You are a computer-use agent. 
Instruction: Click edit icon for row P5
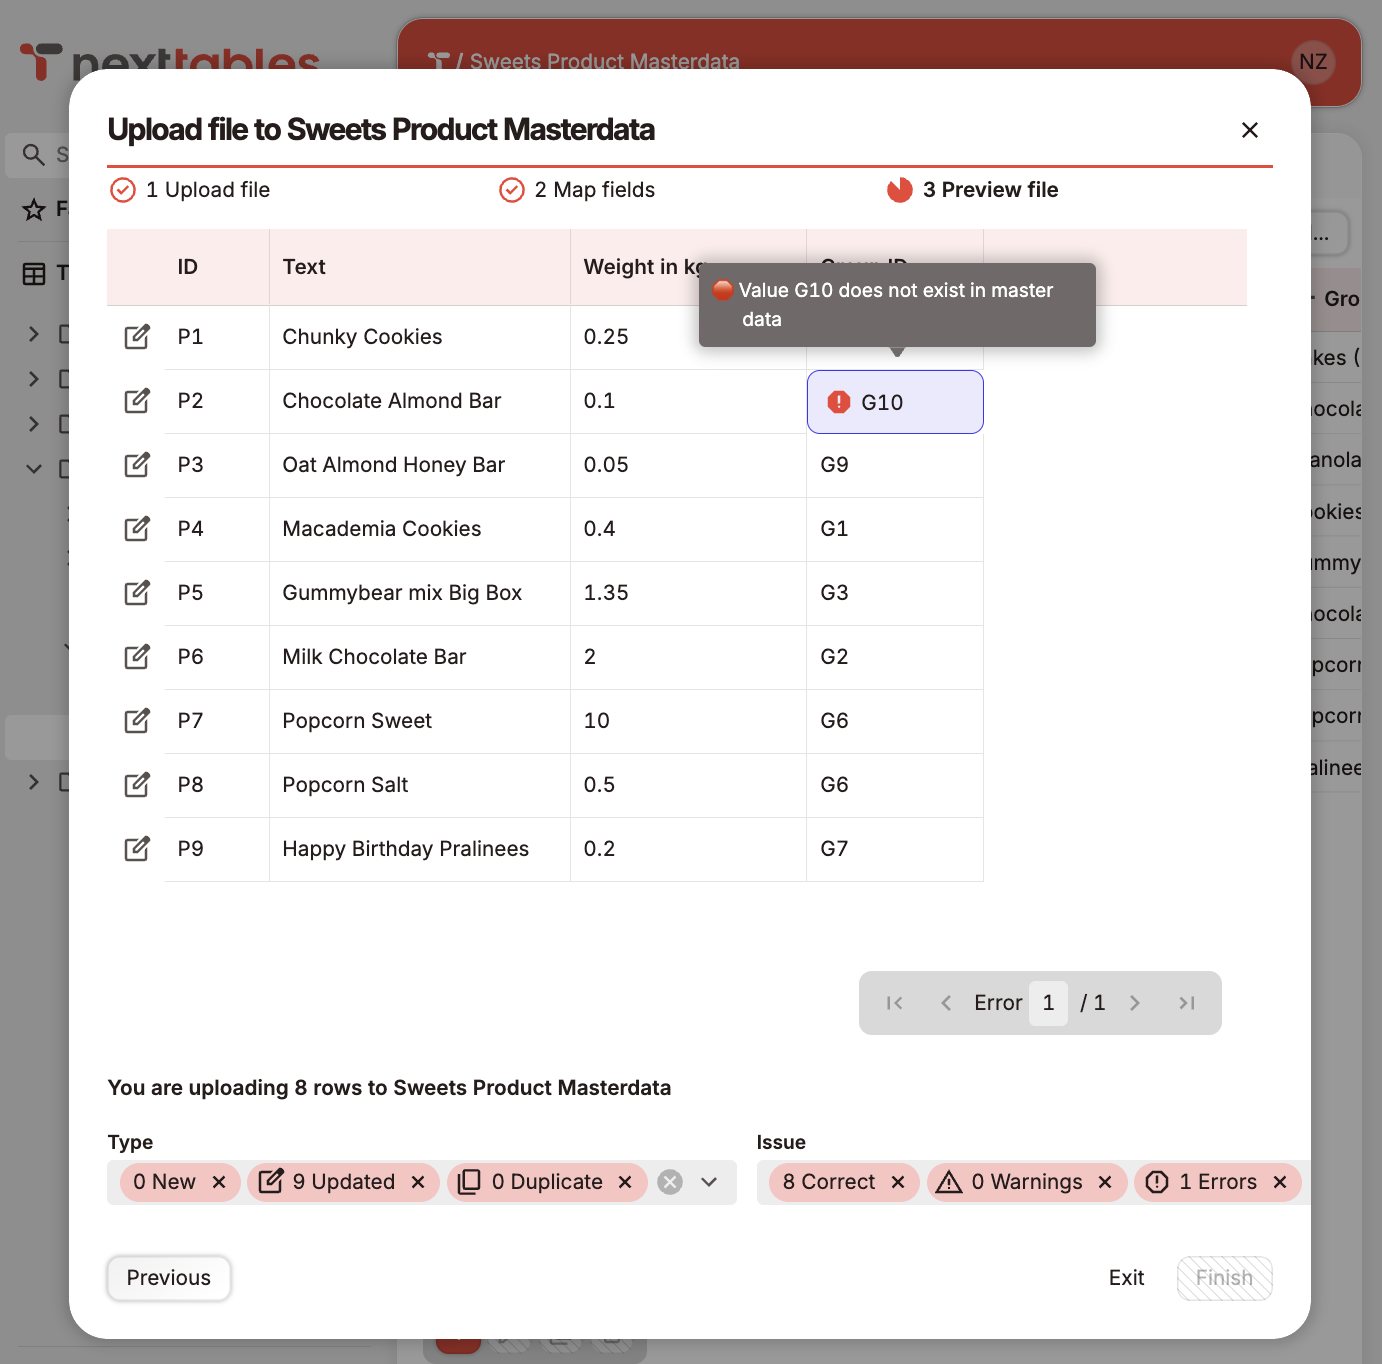tap(137, 593)
